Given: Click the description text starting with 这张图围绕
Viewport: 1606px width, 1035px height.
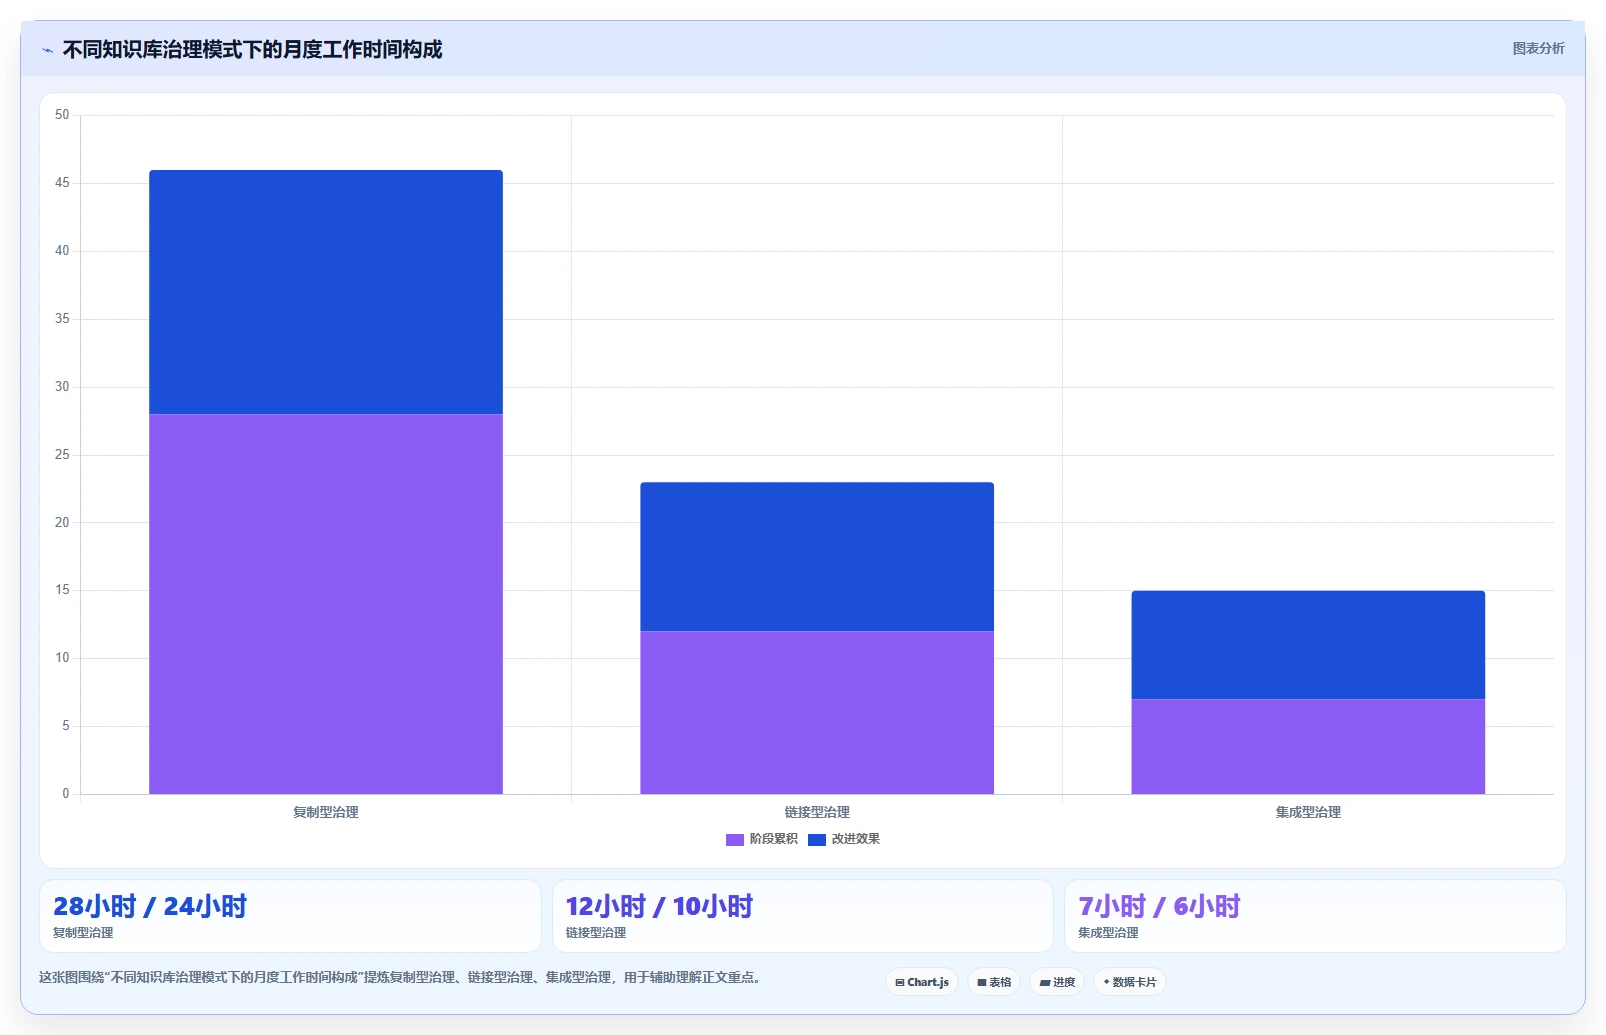Looking at the screenshot, I should coord(400,977).
